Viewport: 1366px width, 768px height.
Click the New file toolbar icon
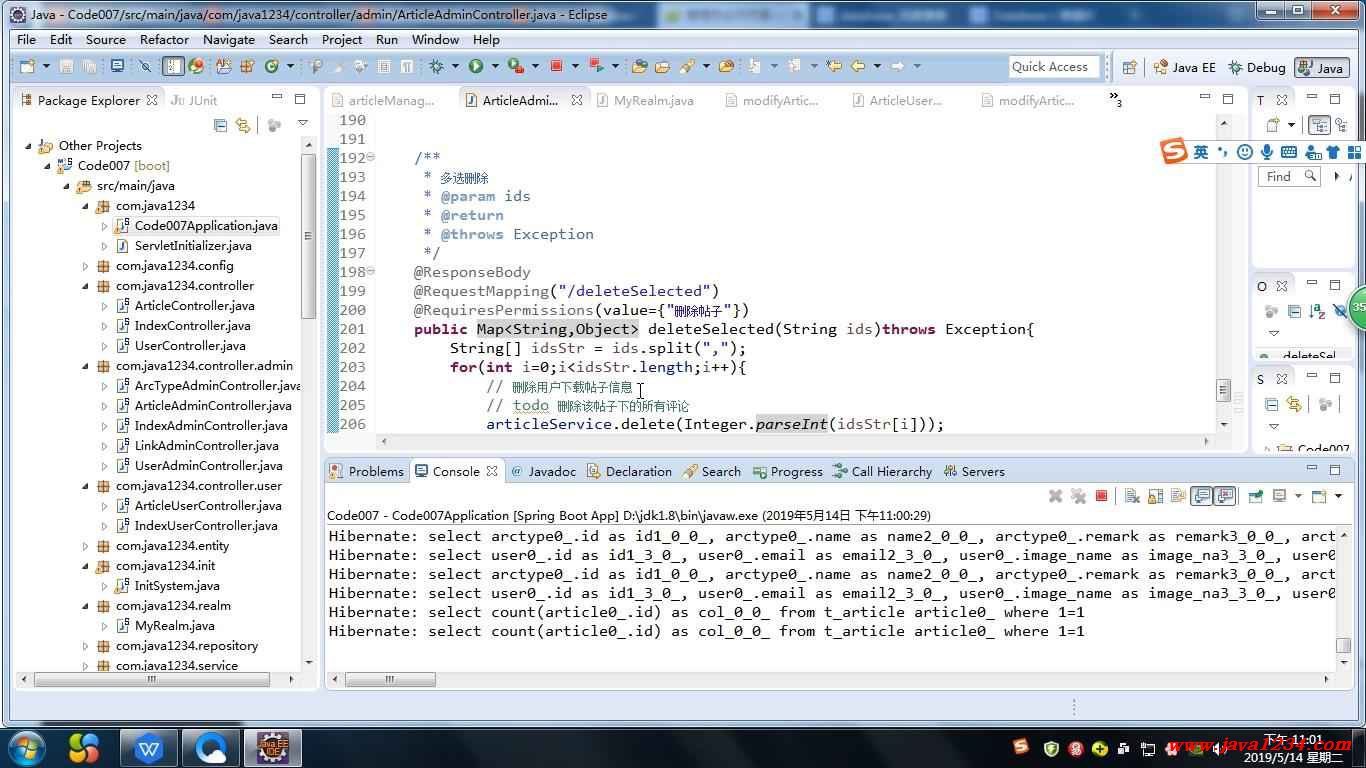pos(27,66)
